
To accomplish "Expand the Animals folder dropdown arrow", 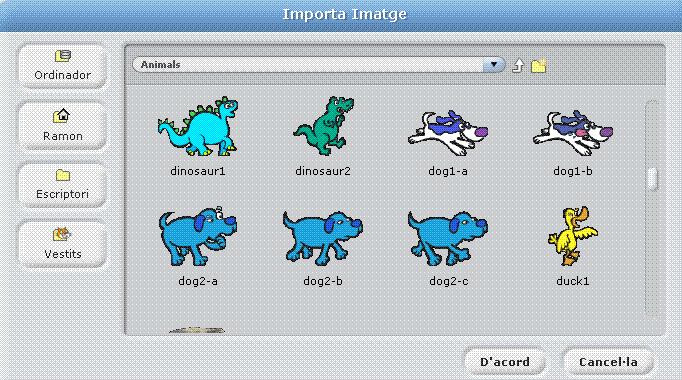I will 494,64.
